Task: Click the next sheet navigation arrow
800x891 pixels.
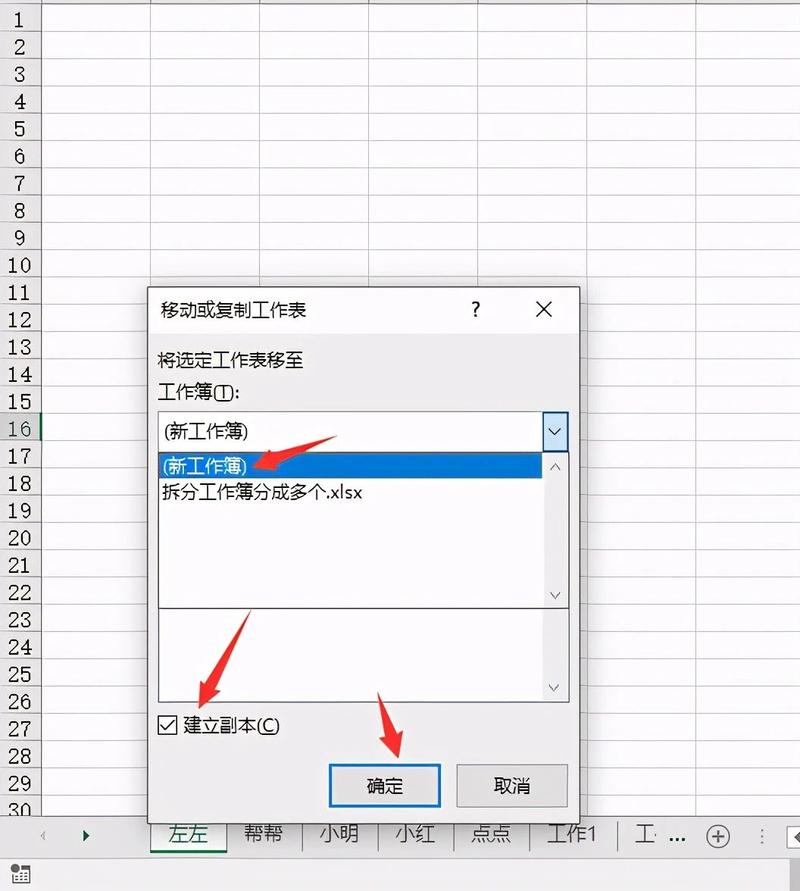Action: tap(86, 836)
